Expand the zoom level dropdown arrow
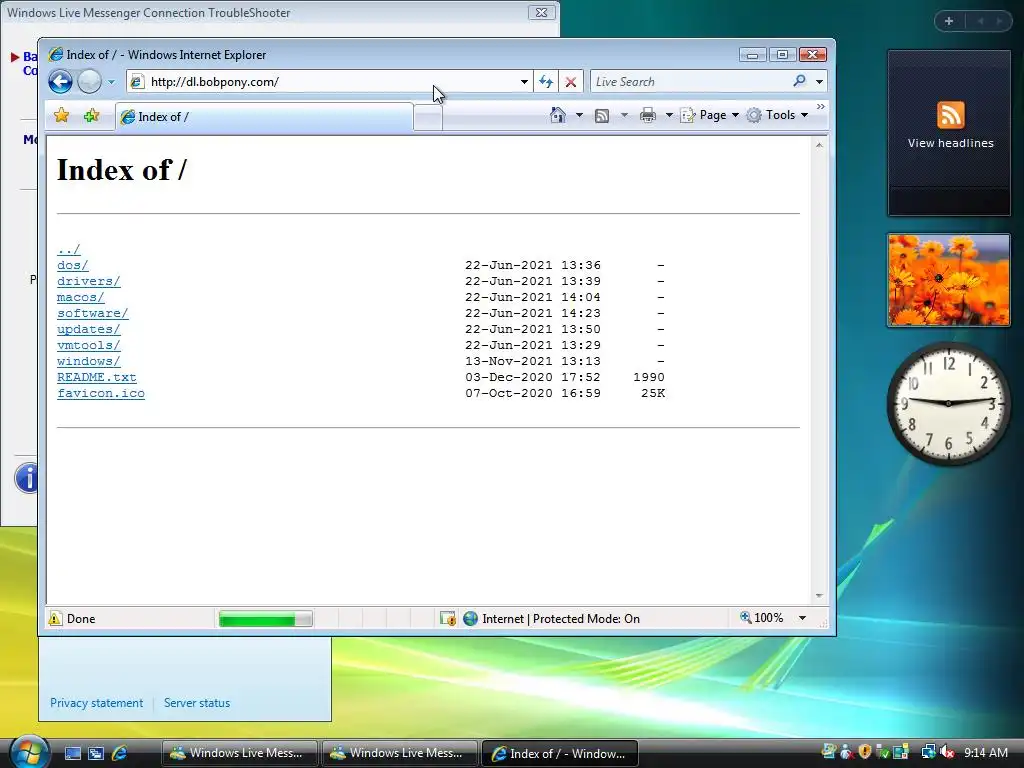 point(802,618)
